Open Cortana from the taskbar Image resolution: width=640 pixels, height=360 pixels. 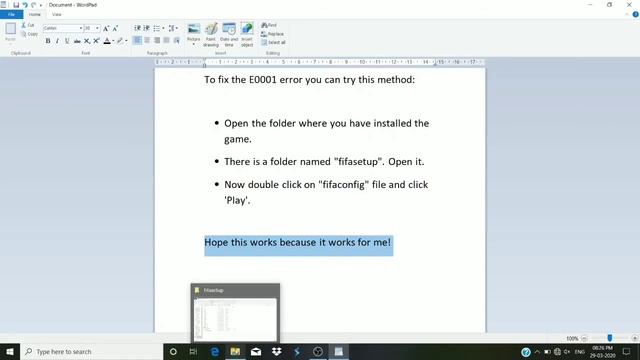(173, 351)
